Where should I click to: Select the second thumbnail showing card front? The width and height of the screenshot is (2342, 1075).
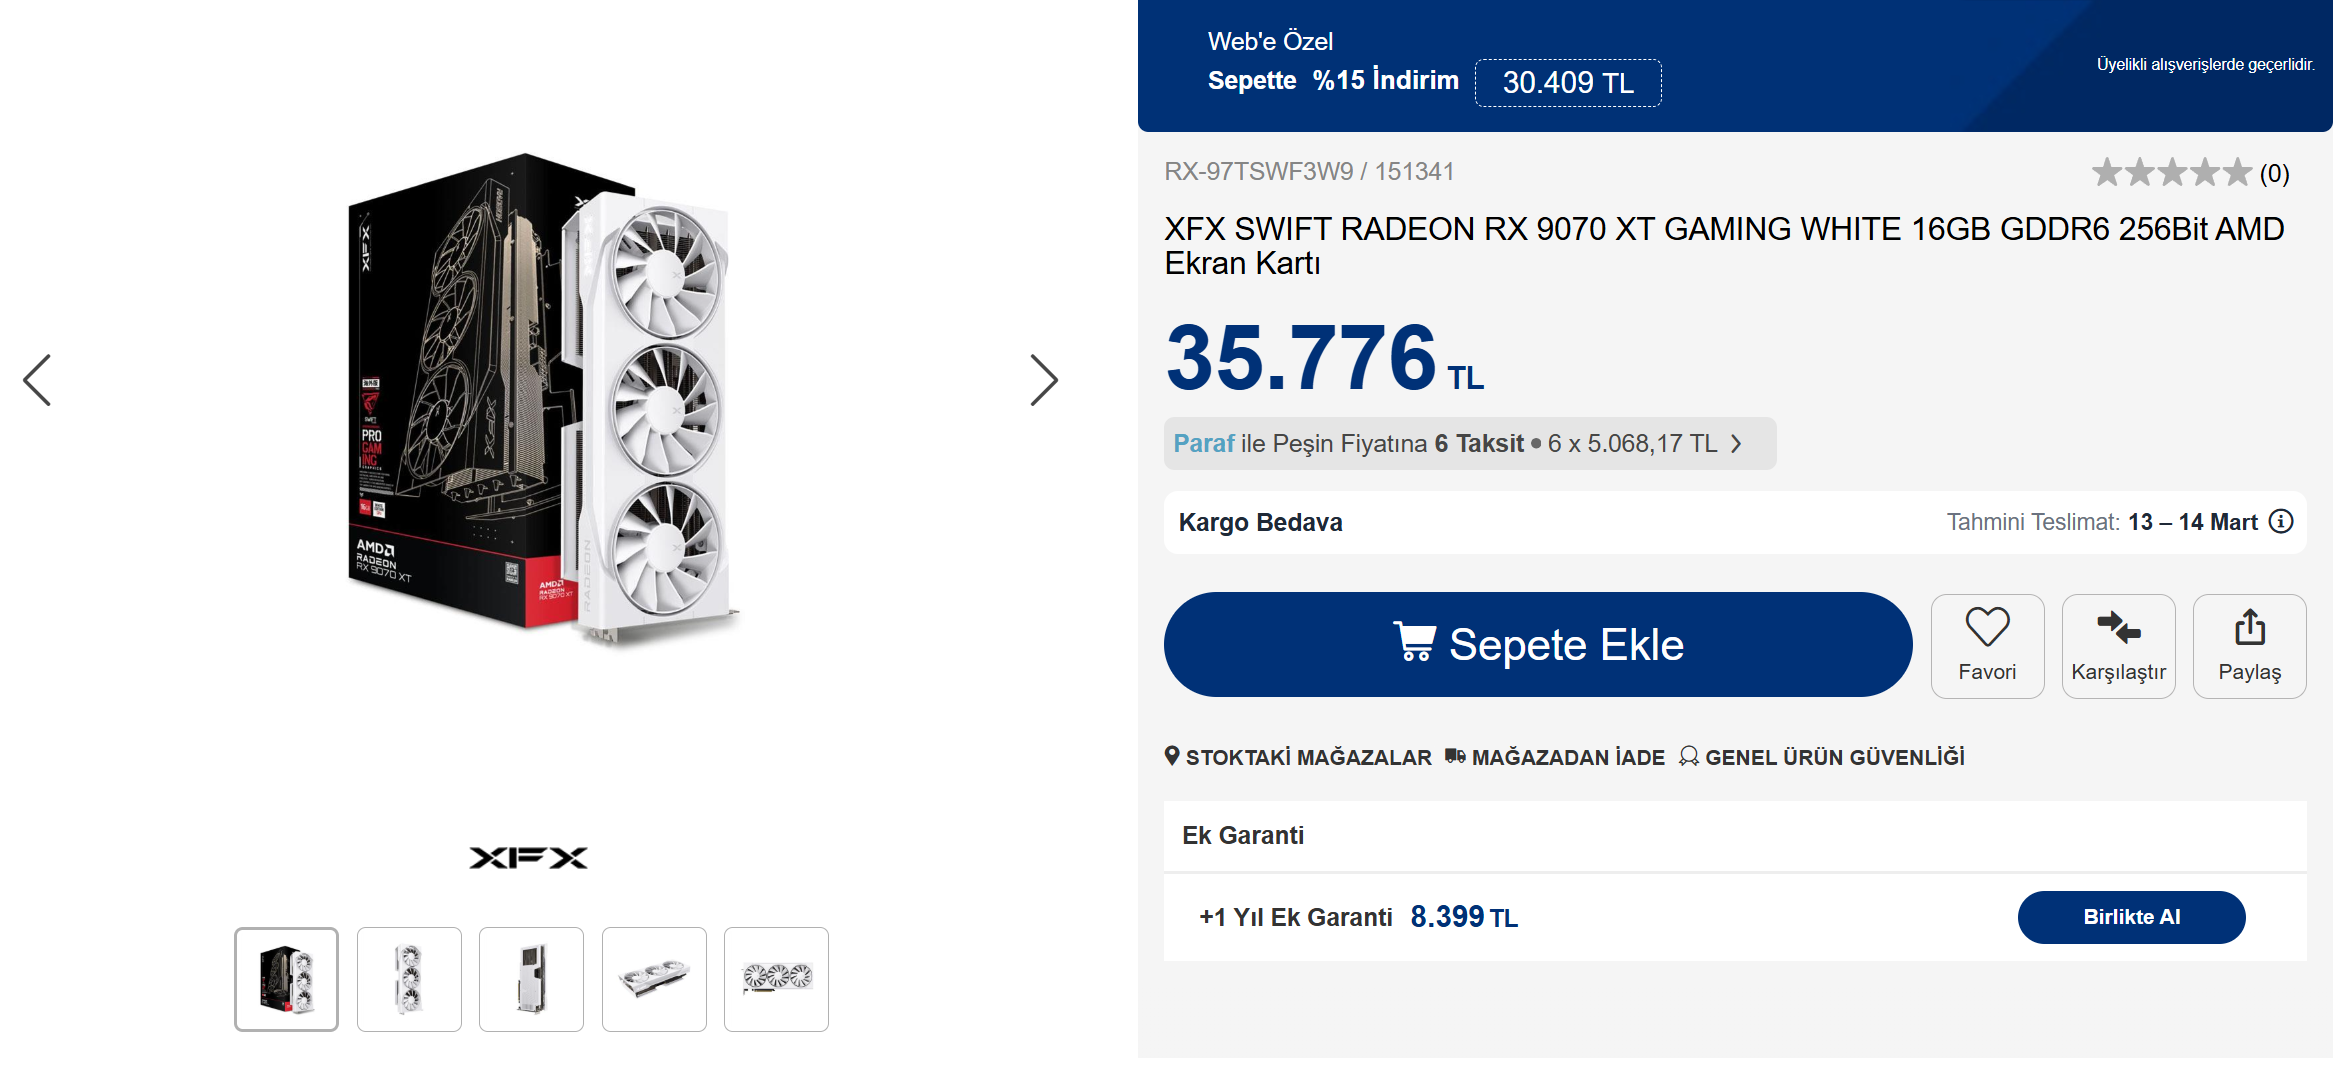tap(409, 979)
